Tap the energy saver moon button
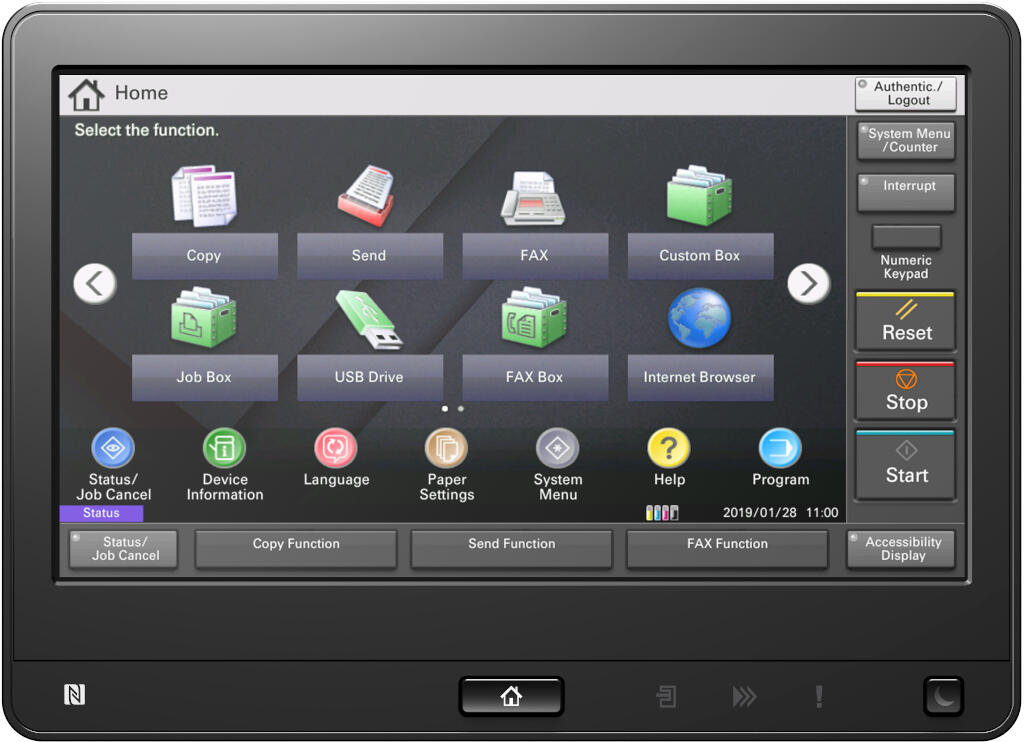This screenshot has width=1024, height=742. pyautogui.click(x=944, y=696)
